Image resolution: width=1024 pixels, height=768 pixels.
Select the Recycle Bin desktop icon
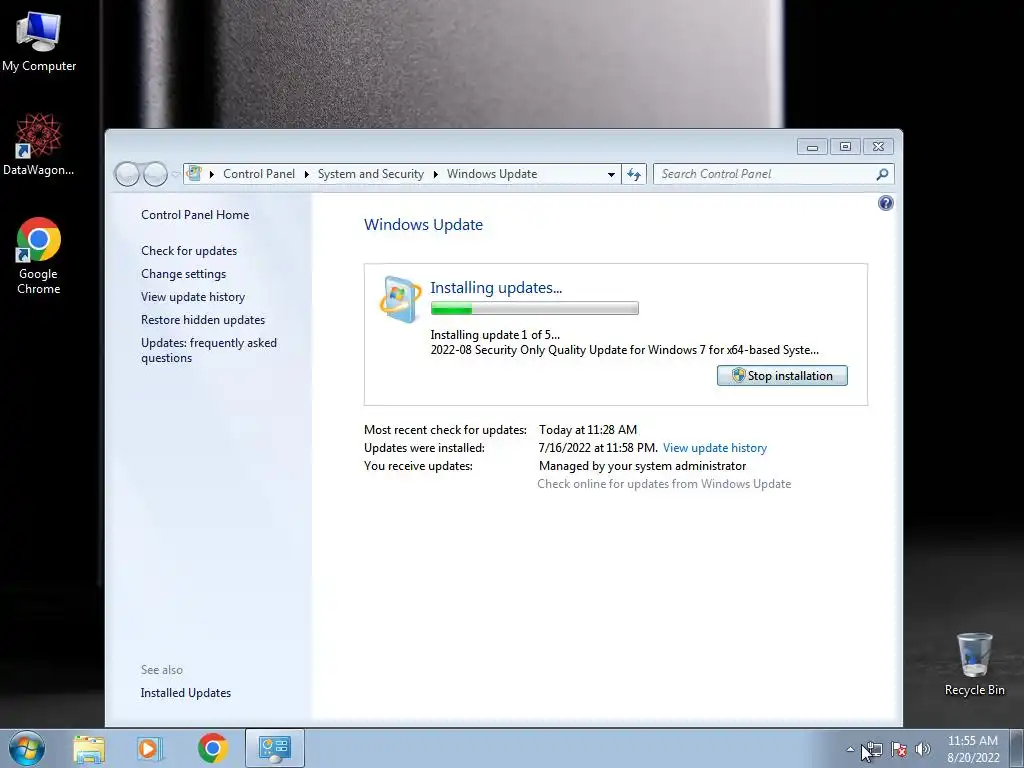tap(974, 664)
